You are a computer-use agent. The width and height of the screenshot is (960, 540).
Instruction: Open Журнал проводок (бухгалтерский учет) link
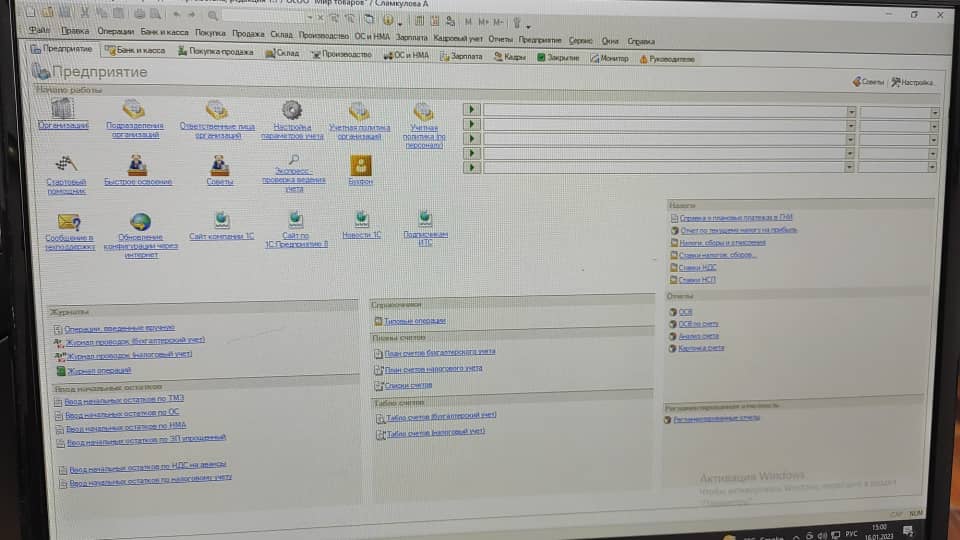click(x=135, y=340)
